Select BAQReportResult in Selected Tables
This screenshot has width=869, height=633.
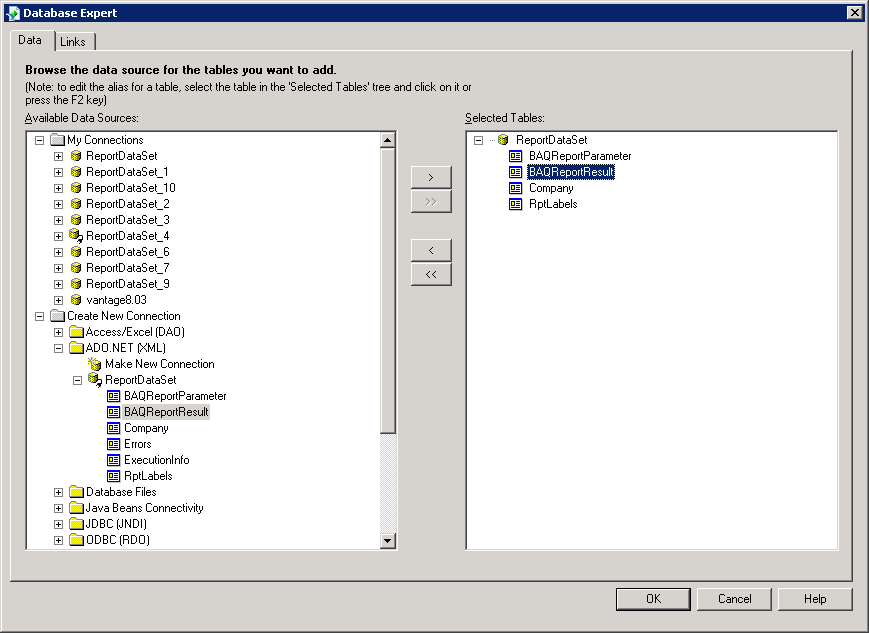571,172
